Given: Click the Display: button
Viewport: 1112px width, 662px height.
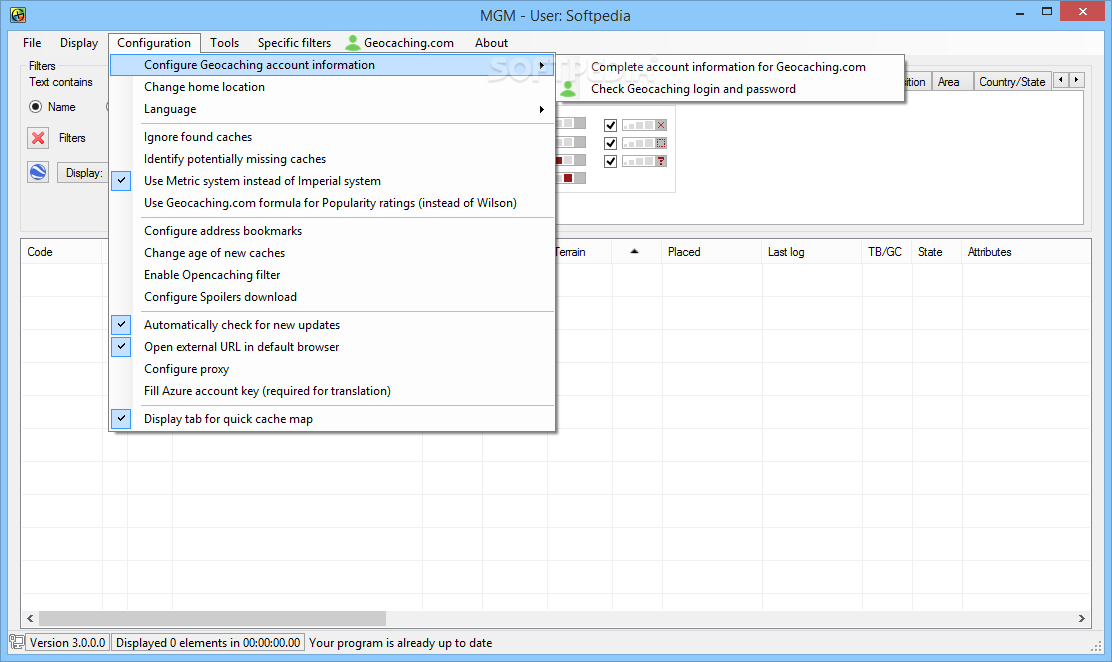Looking at the screenshot, I should 84,172.
